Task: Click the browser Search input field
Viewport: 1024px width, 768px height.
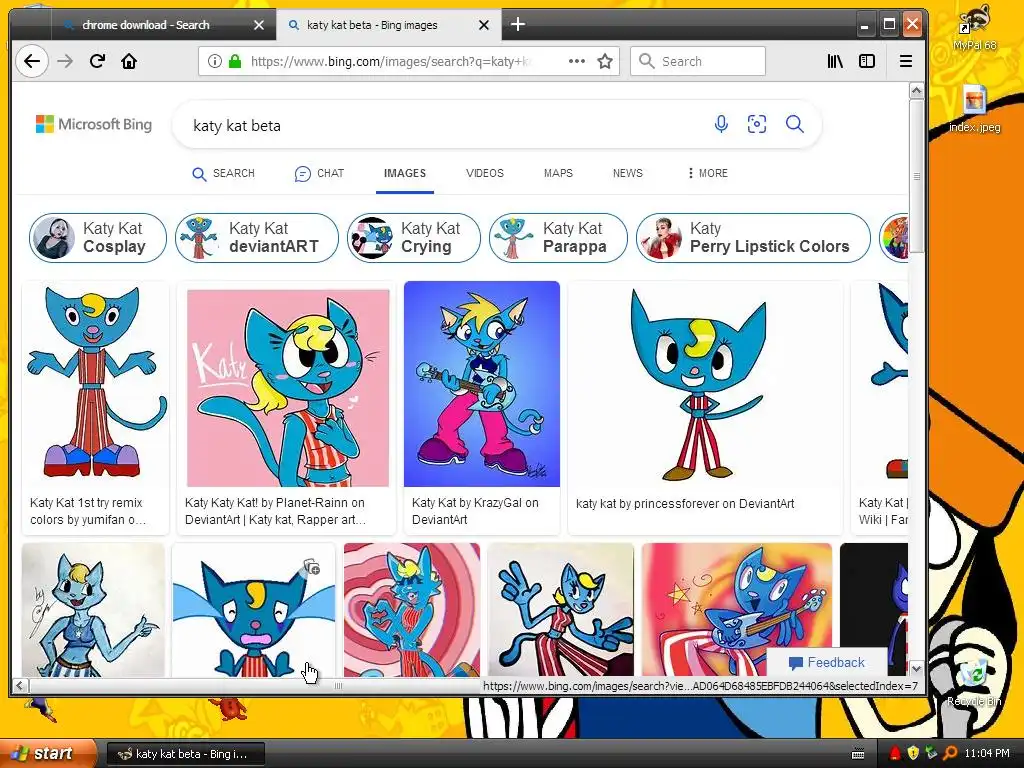Action: (x=697, y=61)
